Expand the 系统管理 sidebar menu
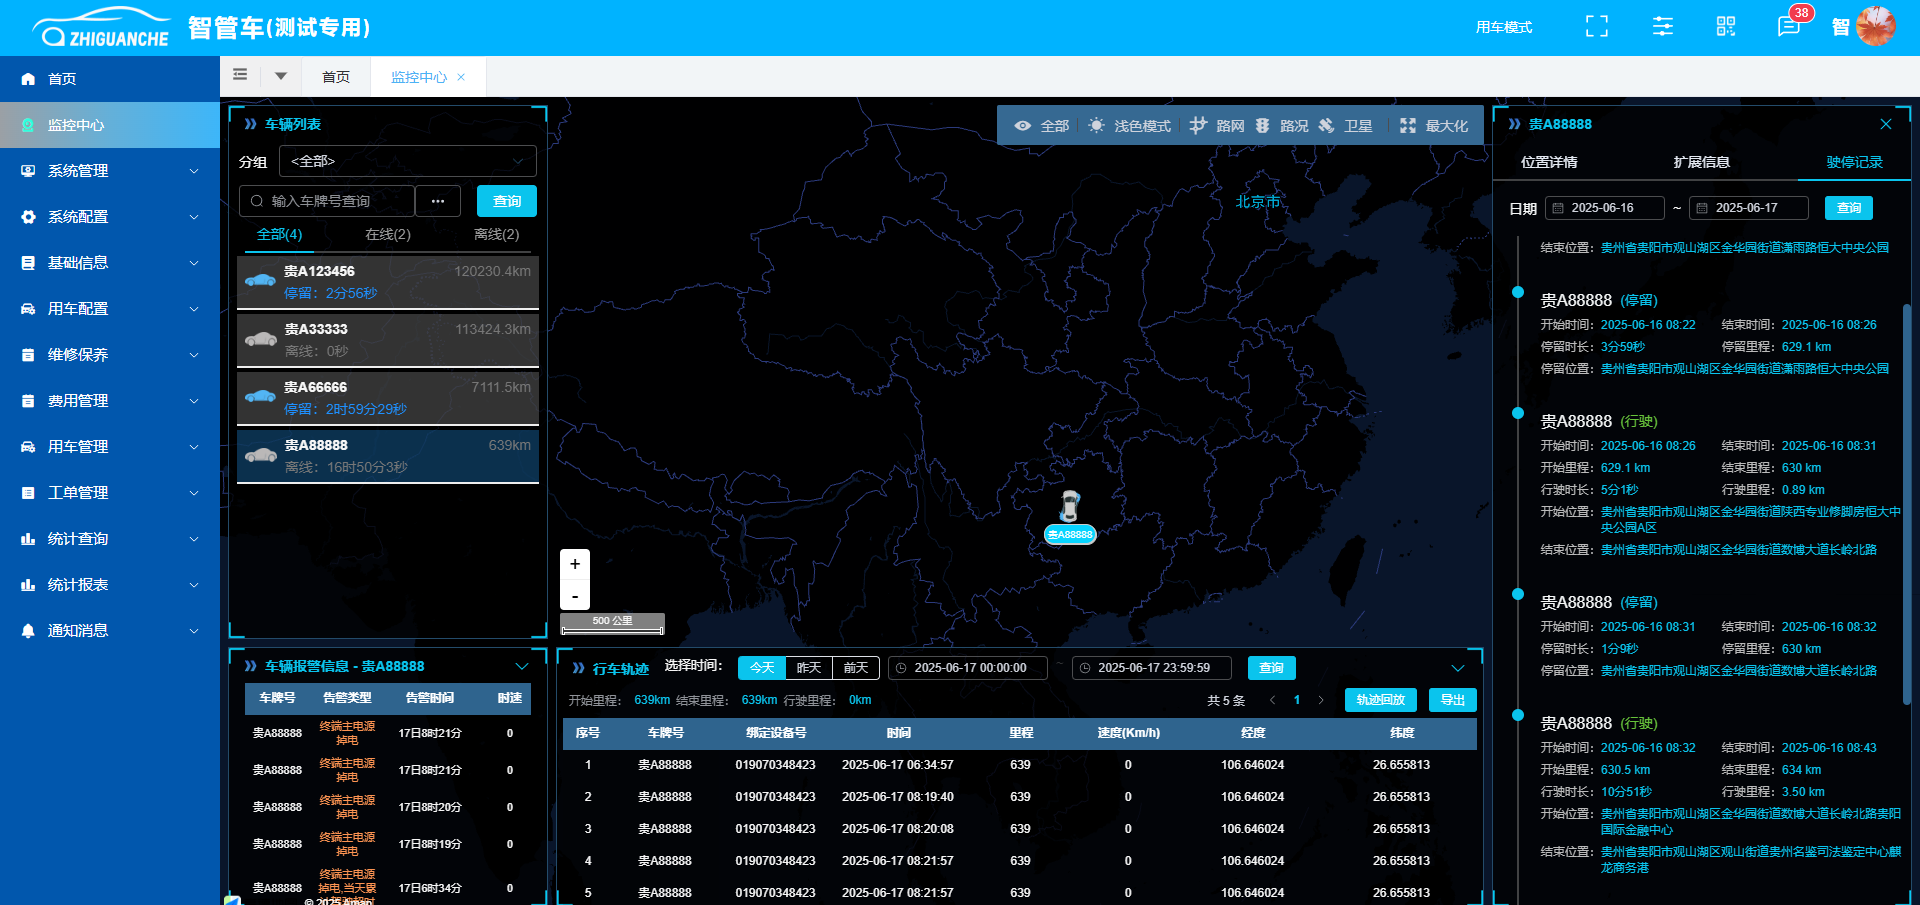 coord(110,171)
